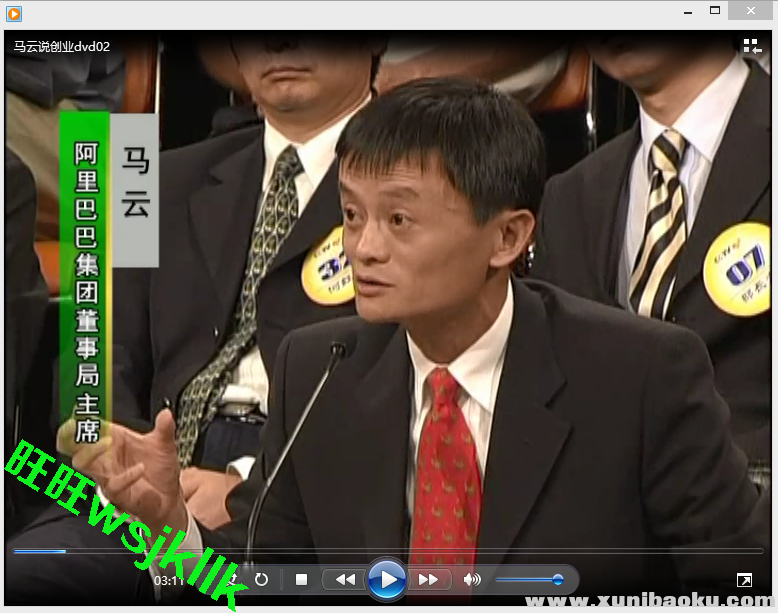Click the 03:11 elapsed time display
Viewport: 778px width, 613px height.
pyautogui.click(x=168, y=579)
